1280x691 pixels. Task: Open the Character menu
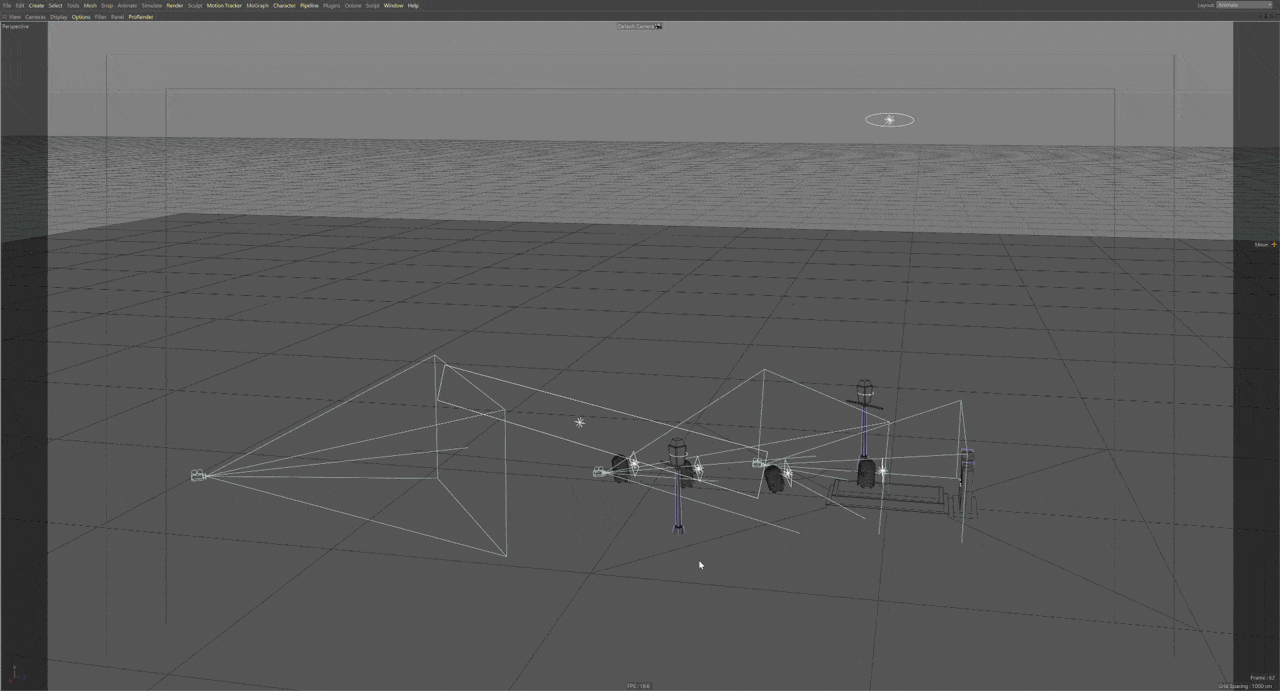284,5
